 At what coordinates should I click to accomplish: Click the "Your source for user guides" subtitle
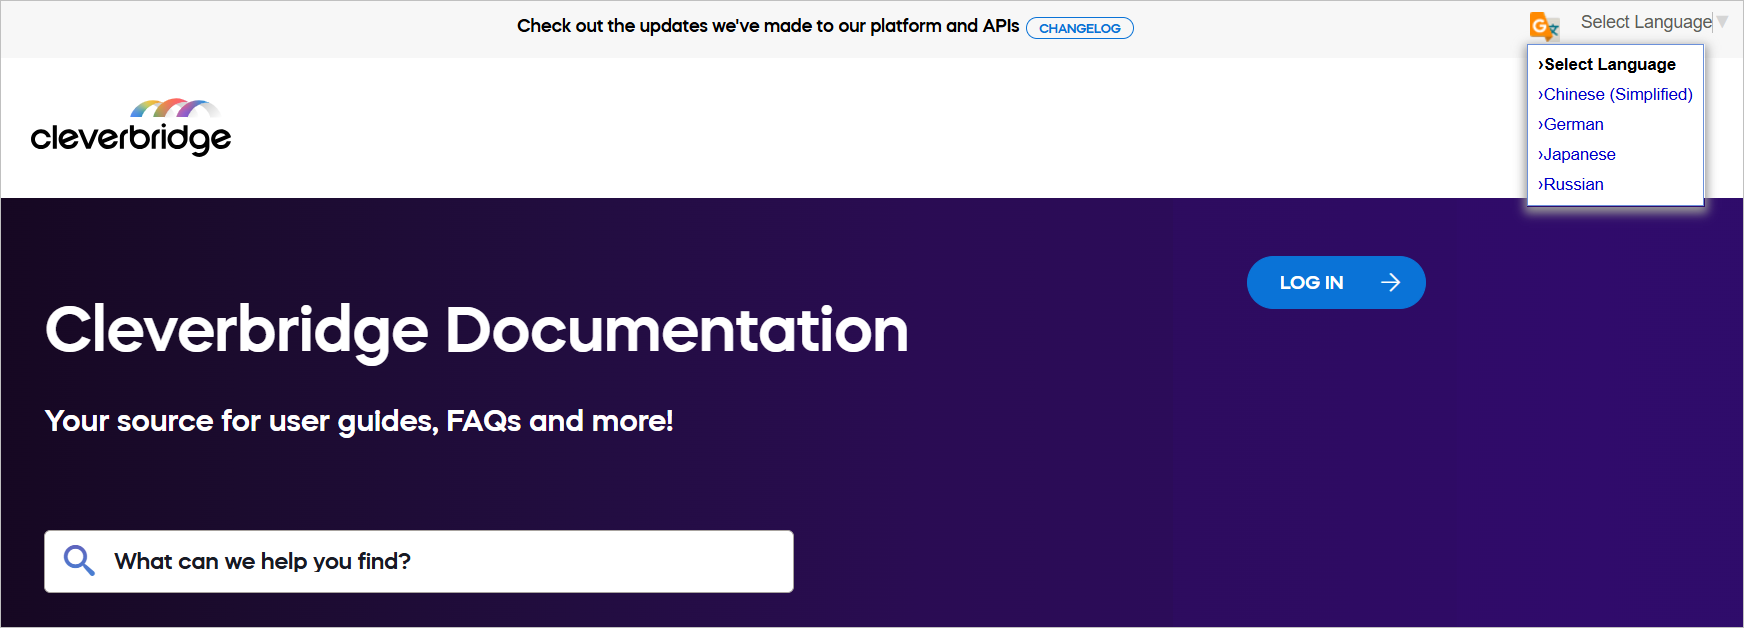point(359,421)
